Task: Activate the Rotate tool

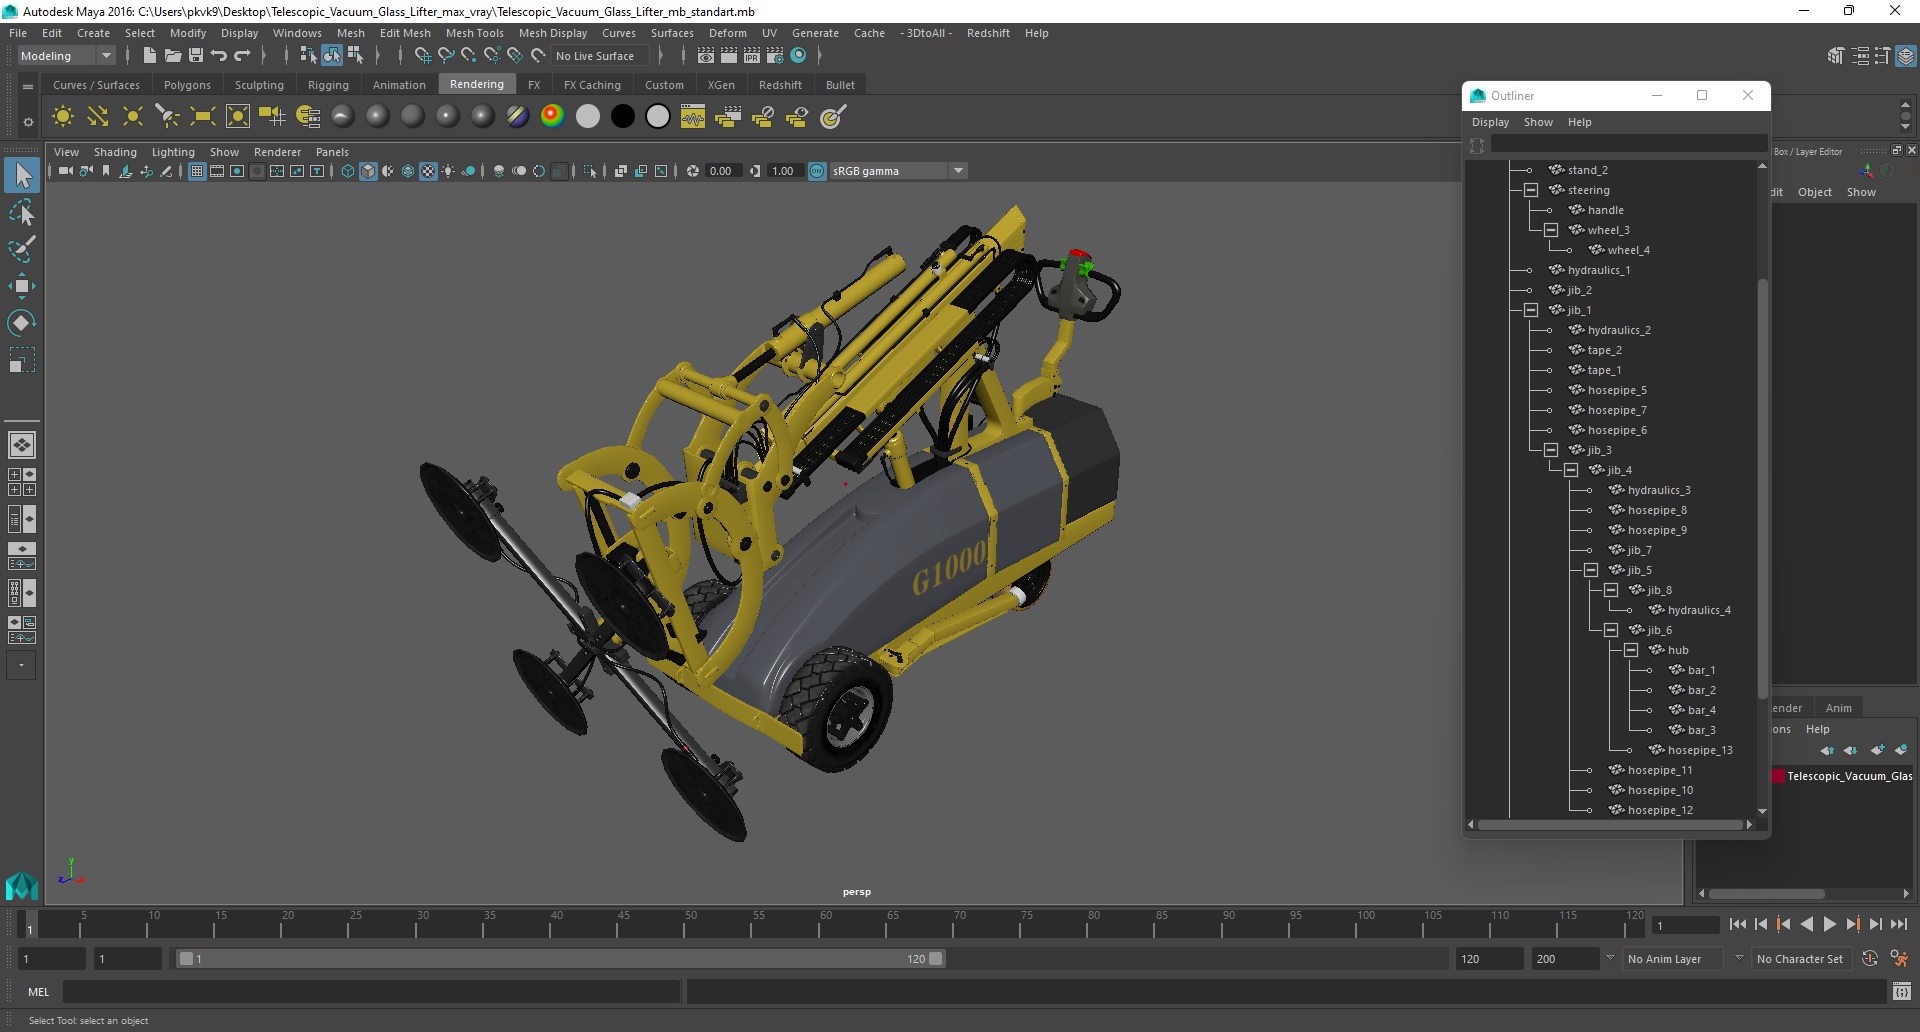Action: [x=22, y=322]
